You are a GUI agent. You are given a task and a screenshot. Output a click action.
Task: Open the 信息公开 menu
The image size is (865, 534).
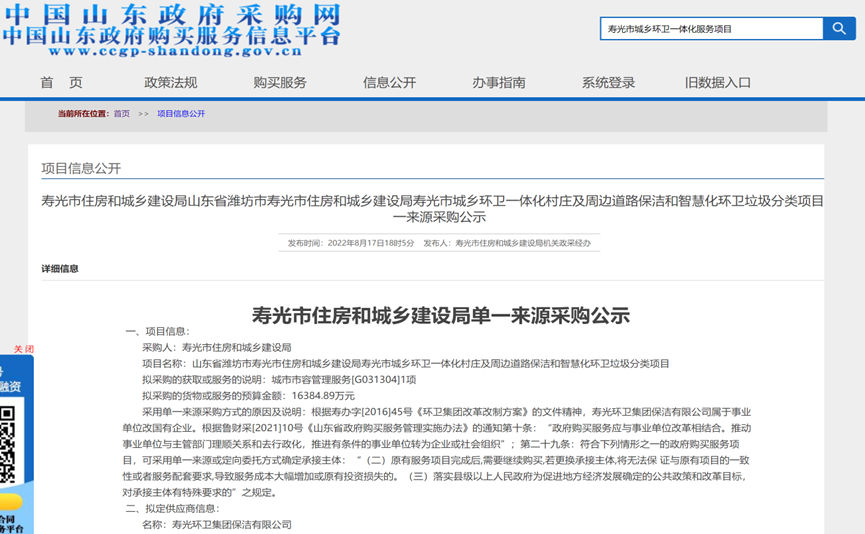(x=389, y=83)
